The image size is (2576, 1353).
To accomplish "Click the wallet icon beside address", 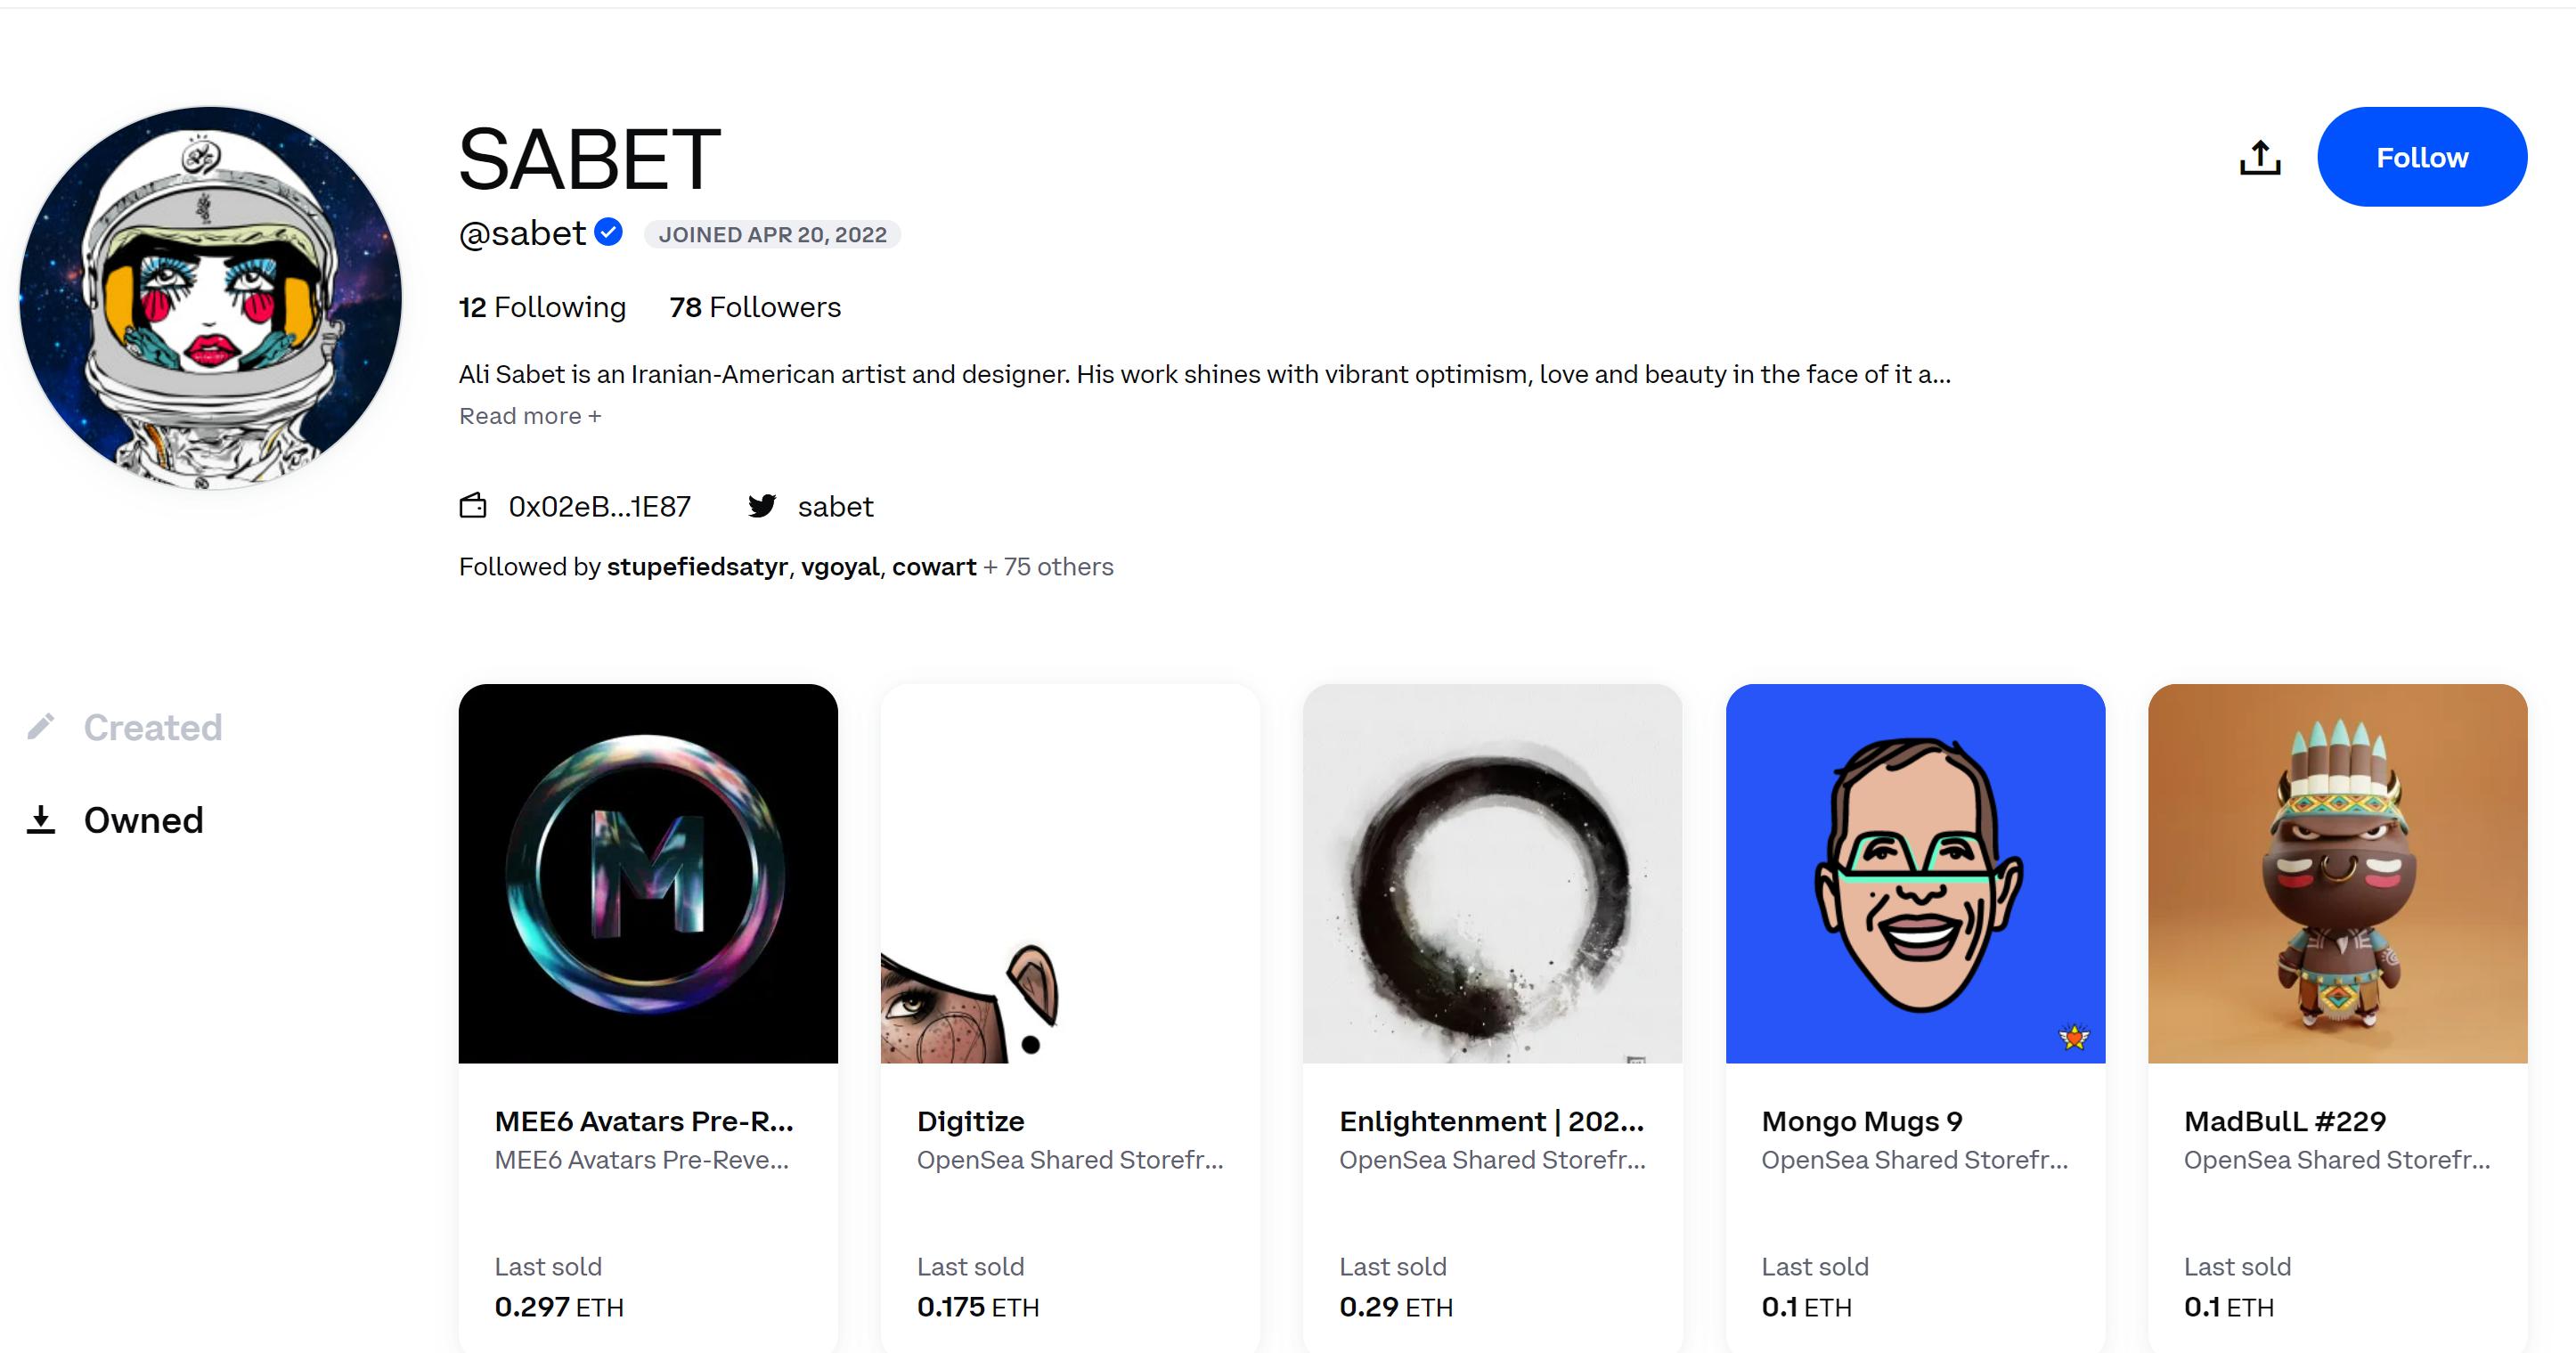I will 473,506.
